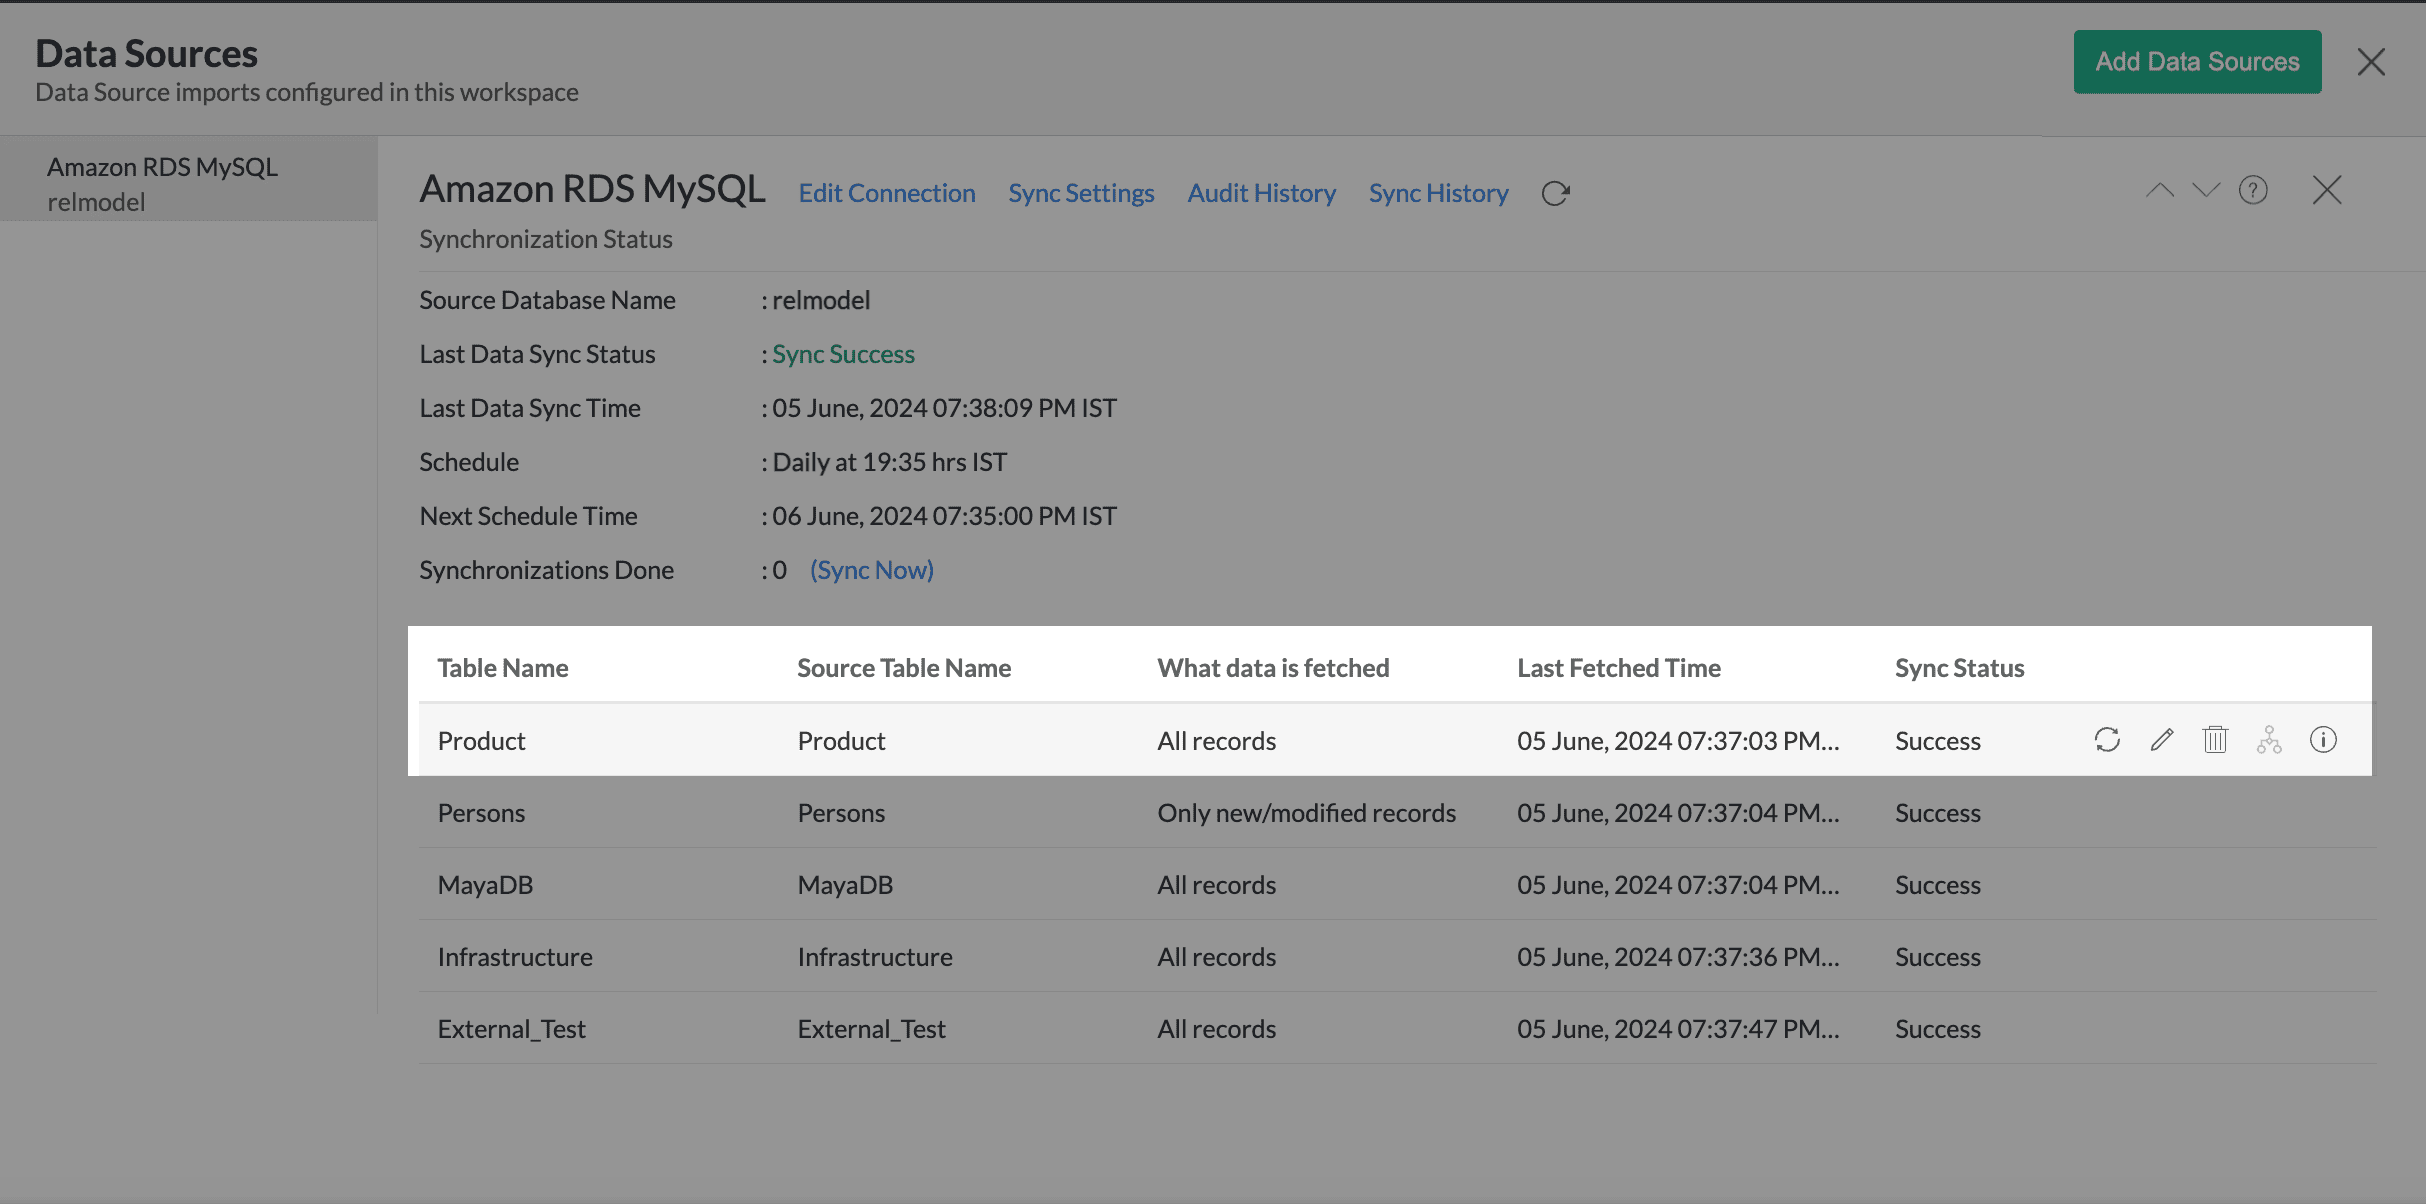
Task: Select the Product table name cell
Action: click(x=481, y=741)
